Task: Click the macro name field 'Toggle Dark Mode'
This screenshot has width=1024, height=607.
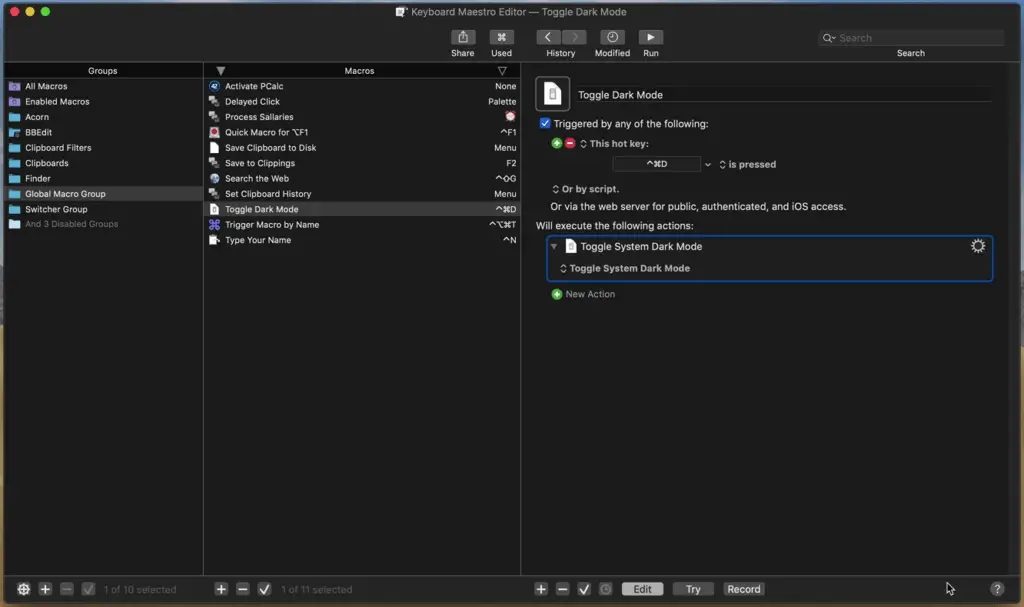Action: (x=784, y=95)
